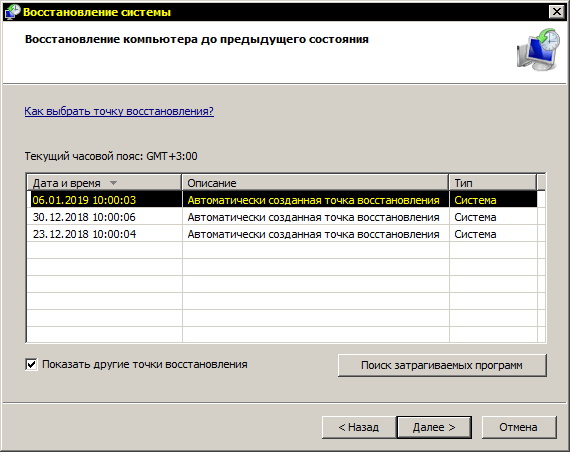
Task: Click the highlighted row's 'Система' type cell
Action: pyautogui.click(x=475, y=200)
